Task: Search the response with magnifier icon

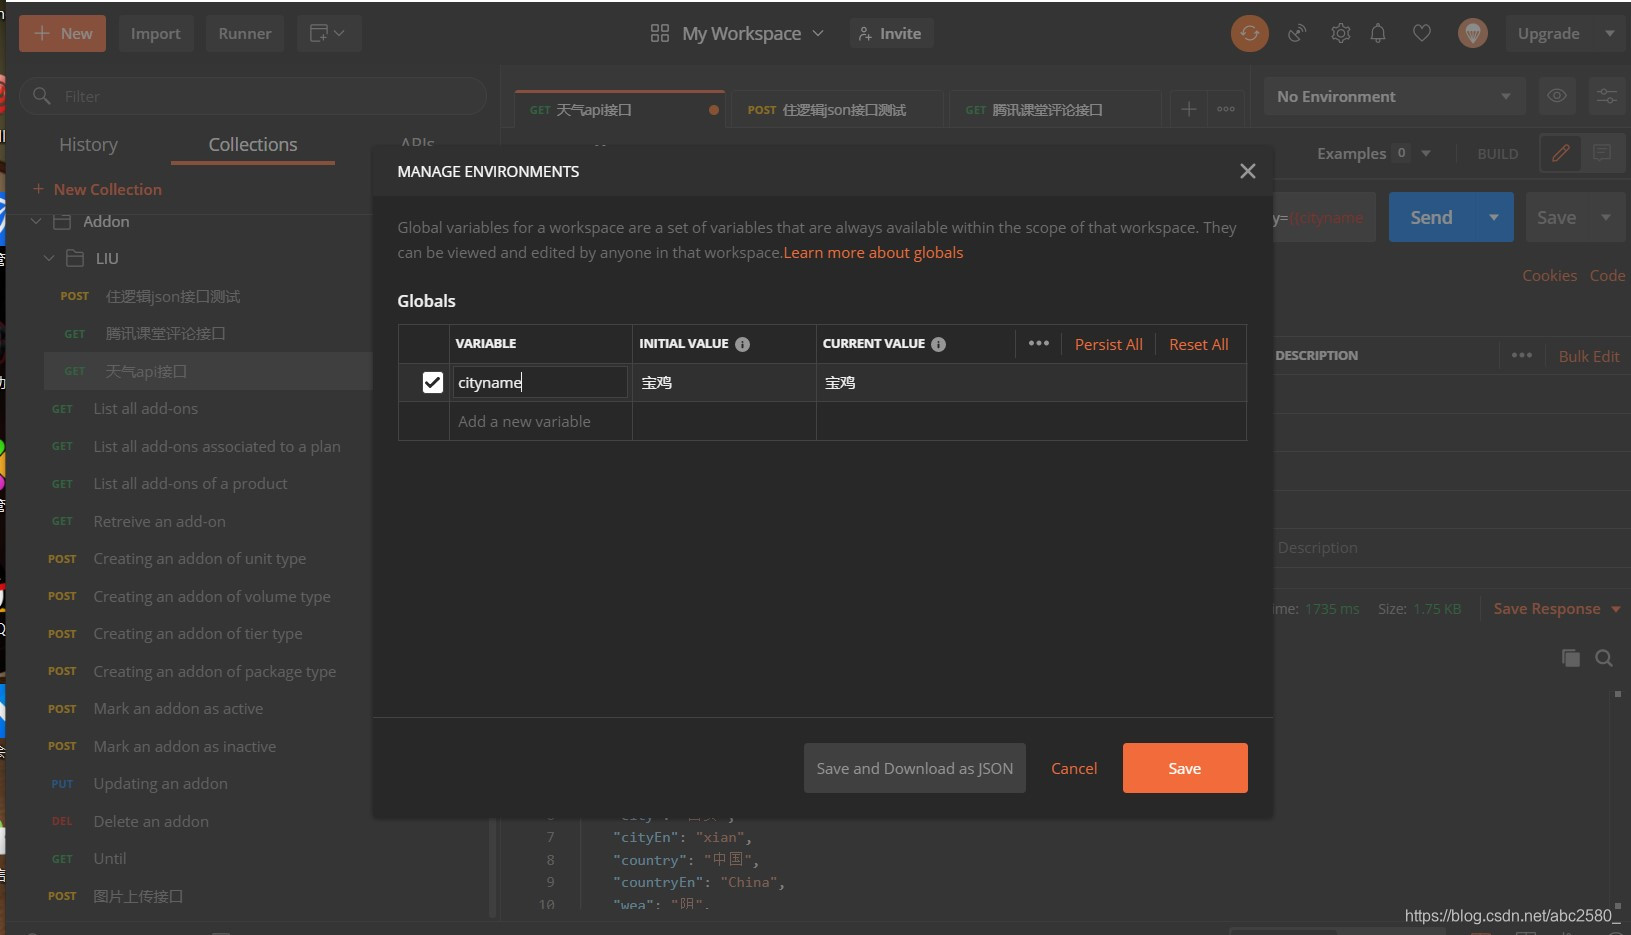Action: point(1604,658)
